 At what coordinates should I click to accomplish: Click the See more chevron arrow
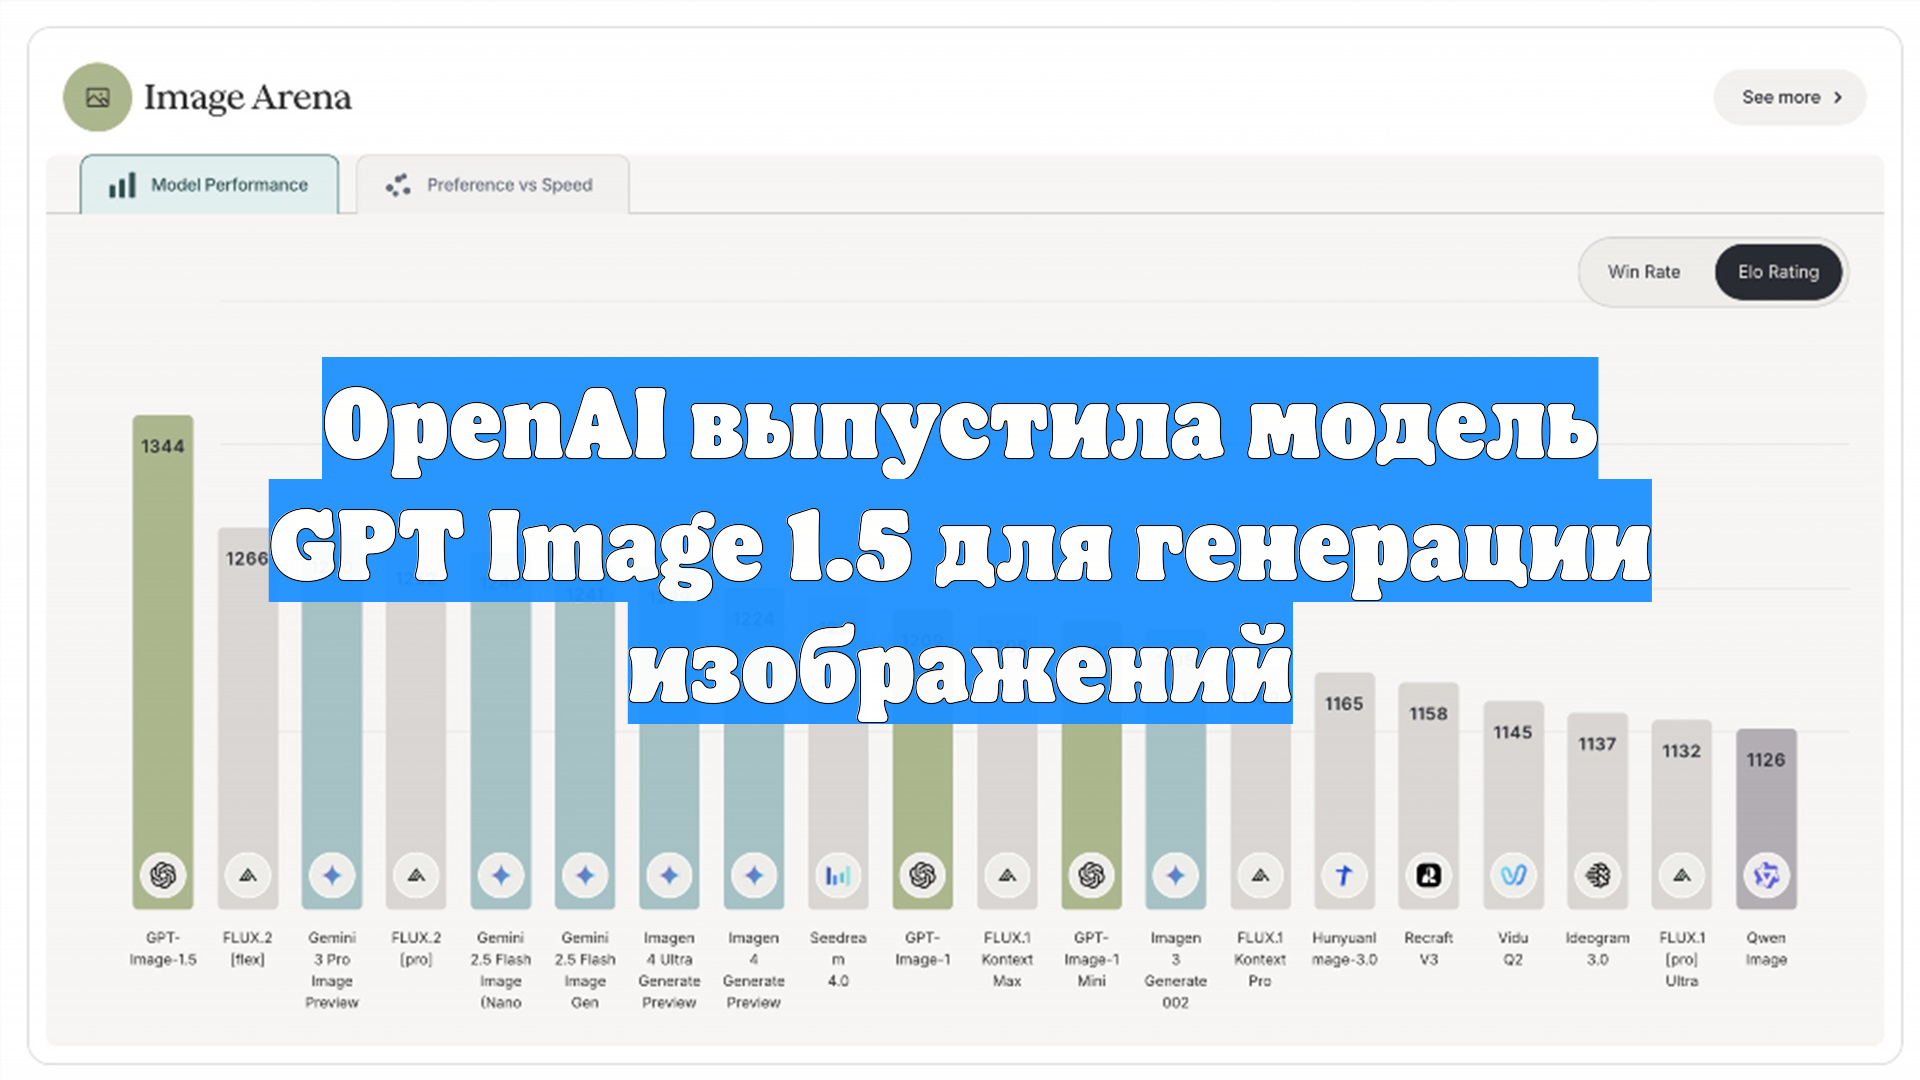click(1837, 97)
